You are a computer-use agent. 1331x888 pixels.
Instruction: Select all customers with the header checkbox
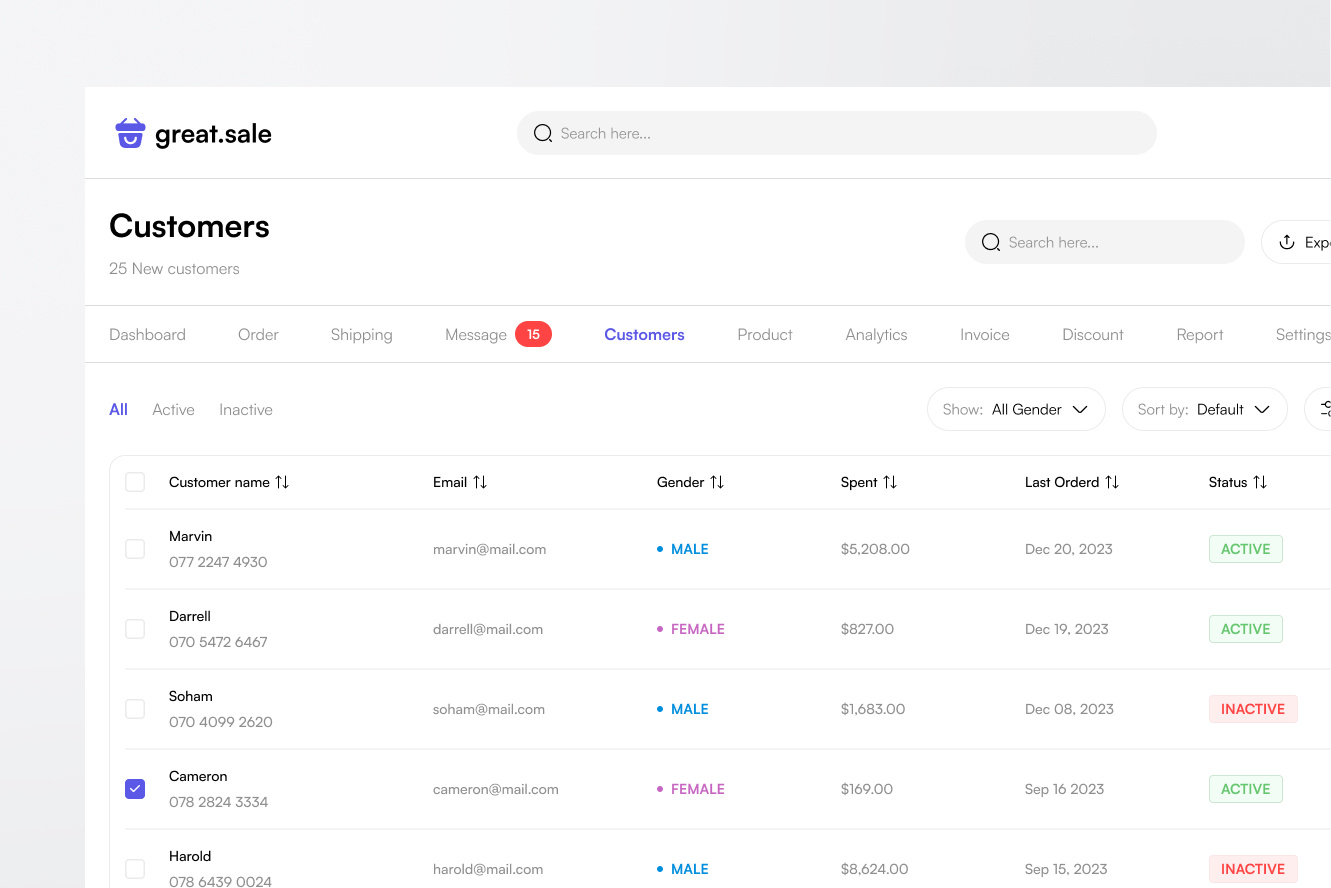pos(135,482)
